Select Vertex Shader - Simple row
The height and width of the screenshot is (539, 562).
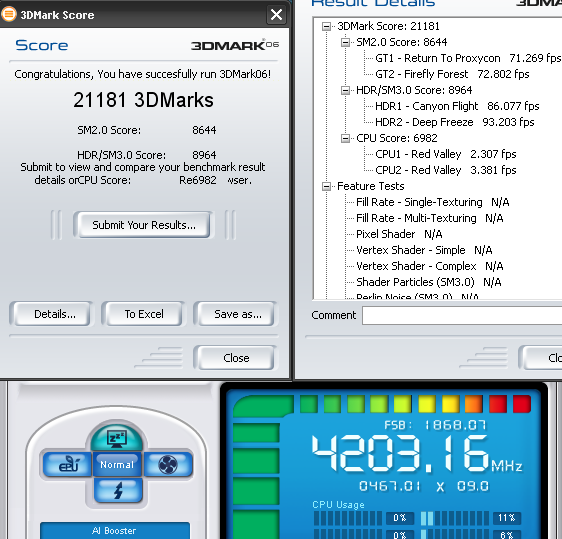point(424,250)
